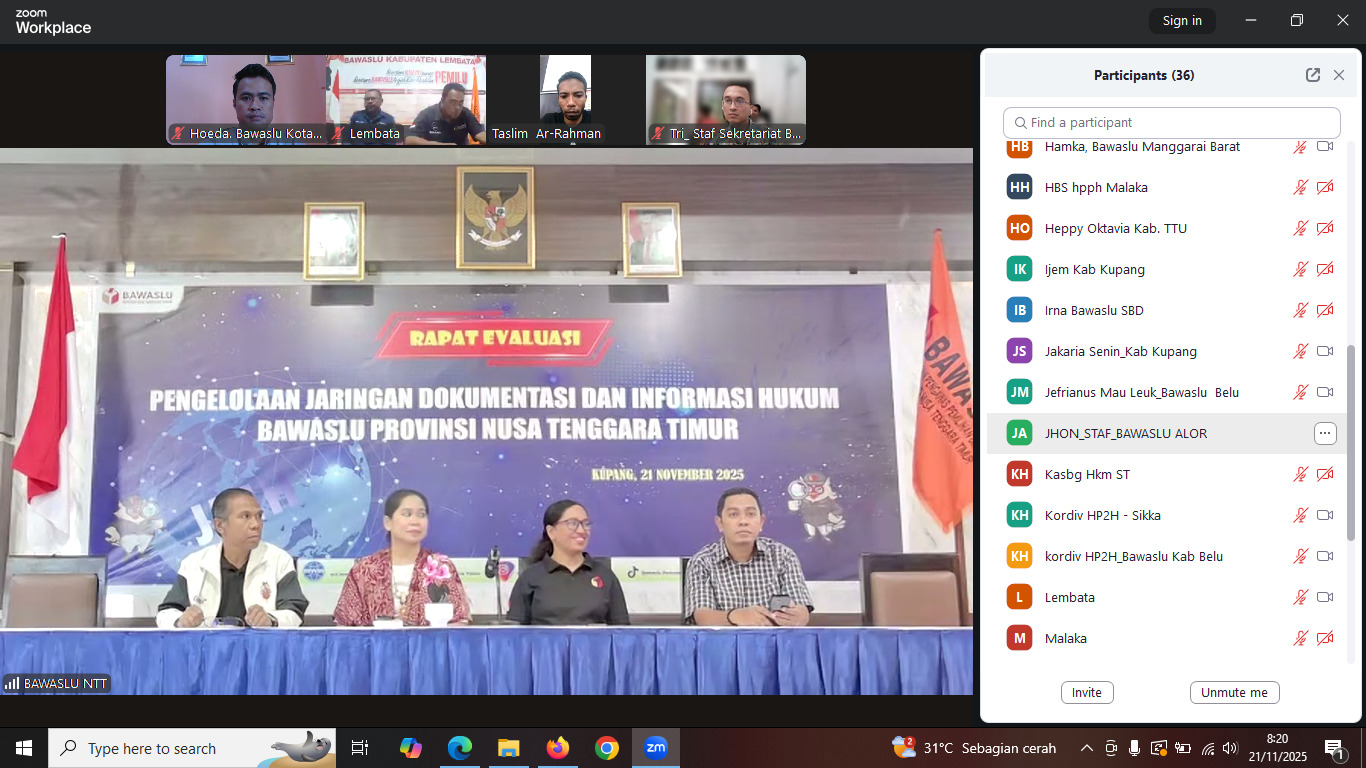Click the camera icon for Hamka, Bawaslu Manggarai Barat
This screenshot has height=768, width=1366.
(x=1325, y=147)
